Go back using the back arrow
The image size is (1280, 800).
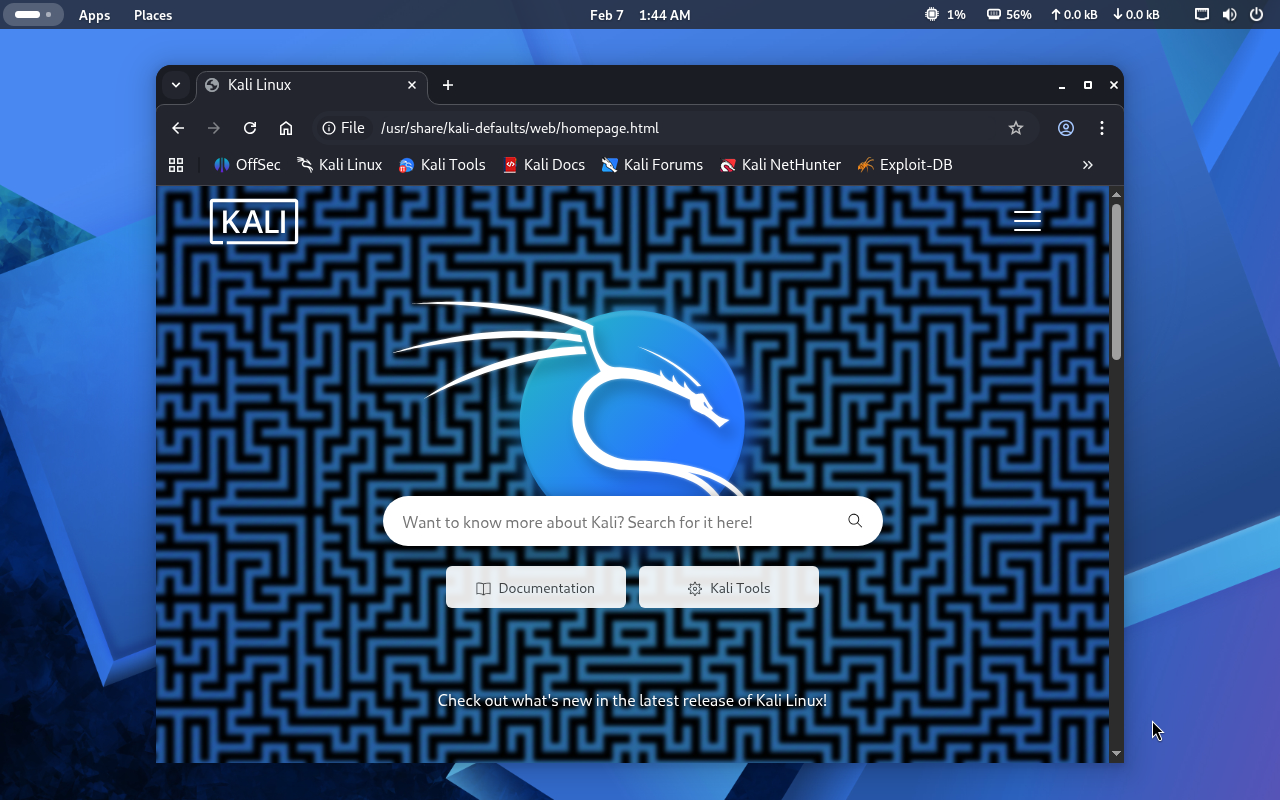178,128
